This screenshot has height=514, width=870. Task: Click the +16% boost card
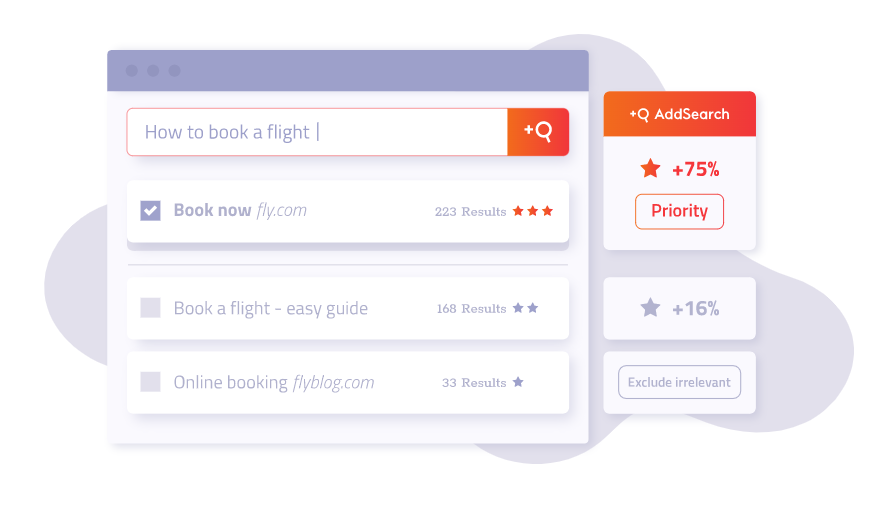pyautogui.click(x=680, y=308)
